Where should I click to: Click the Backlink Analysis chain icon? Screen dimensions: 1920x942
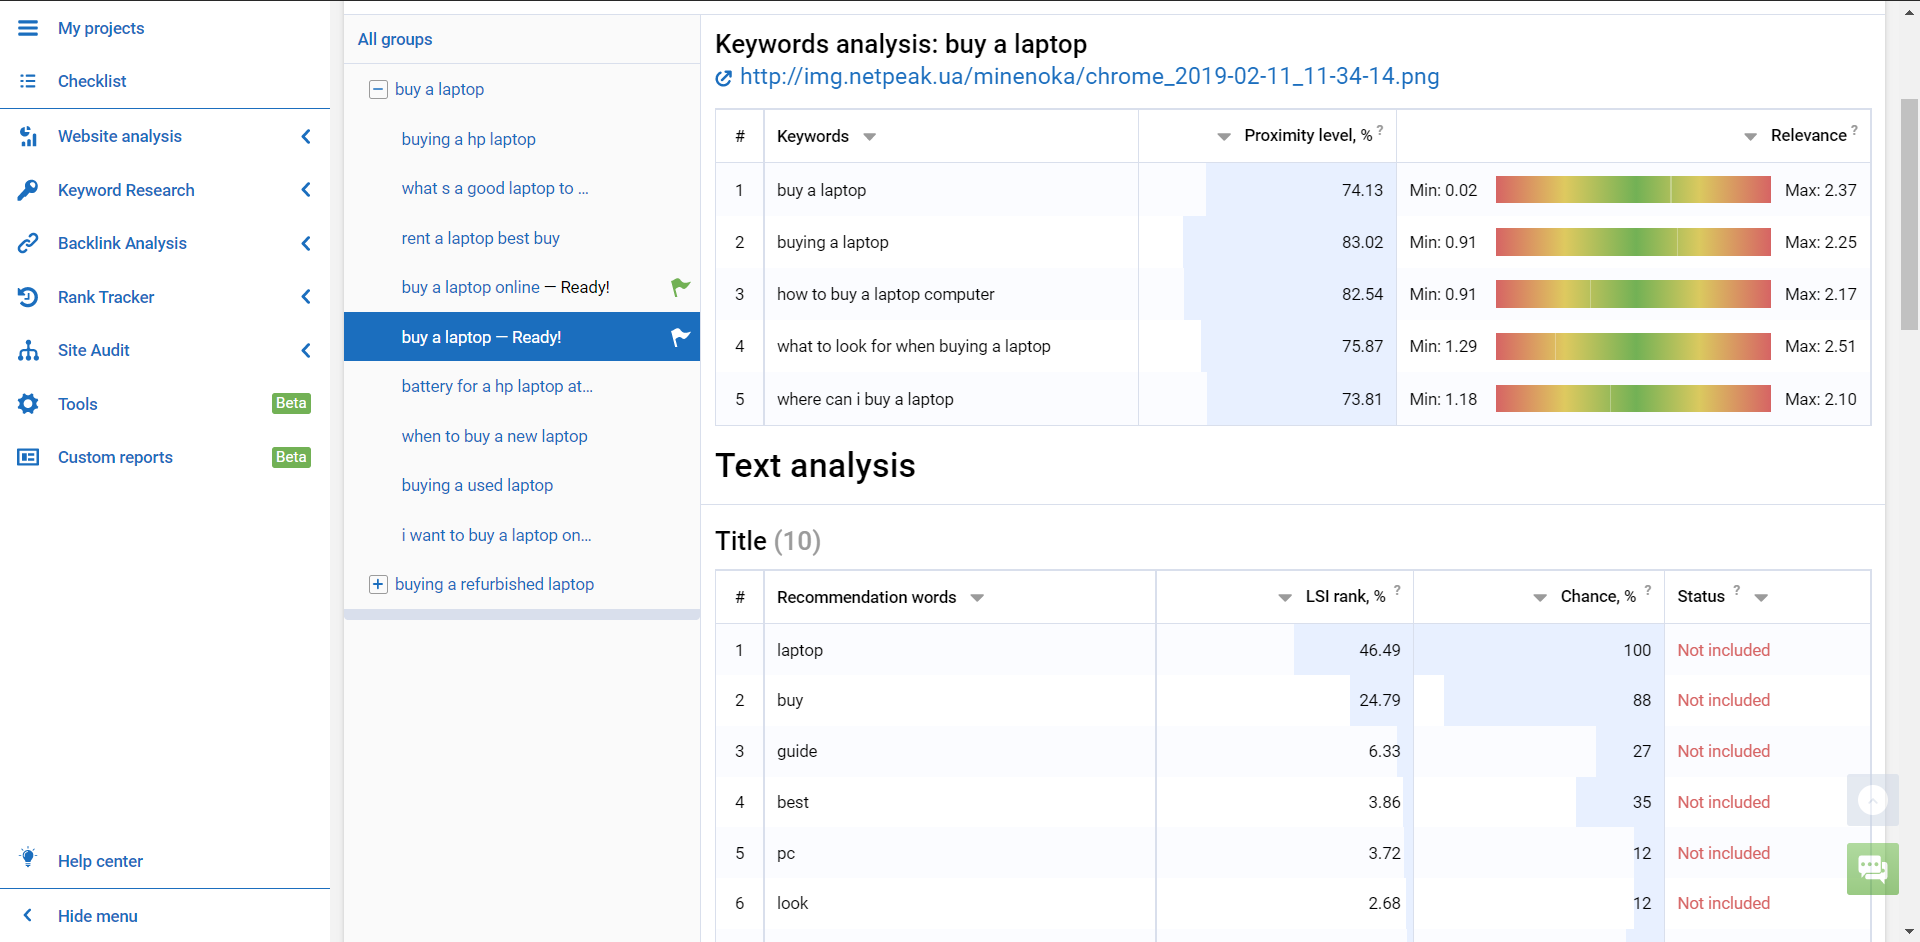(x=28, y=243)
